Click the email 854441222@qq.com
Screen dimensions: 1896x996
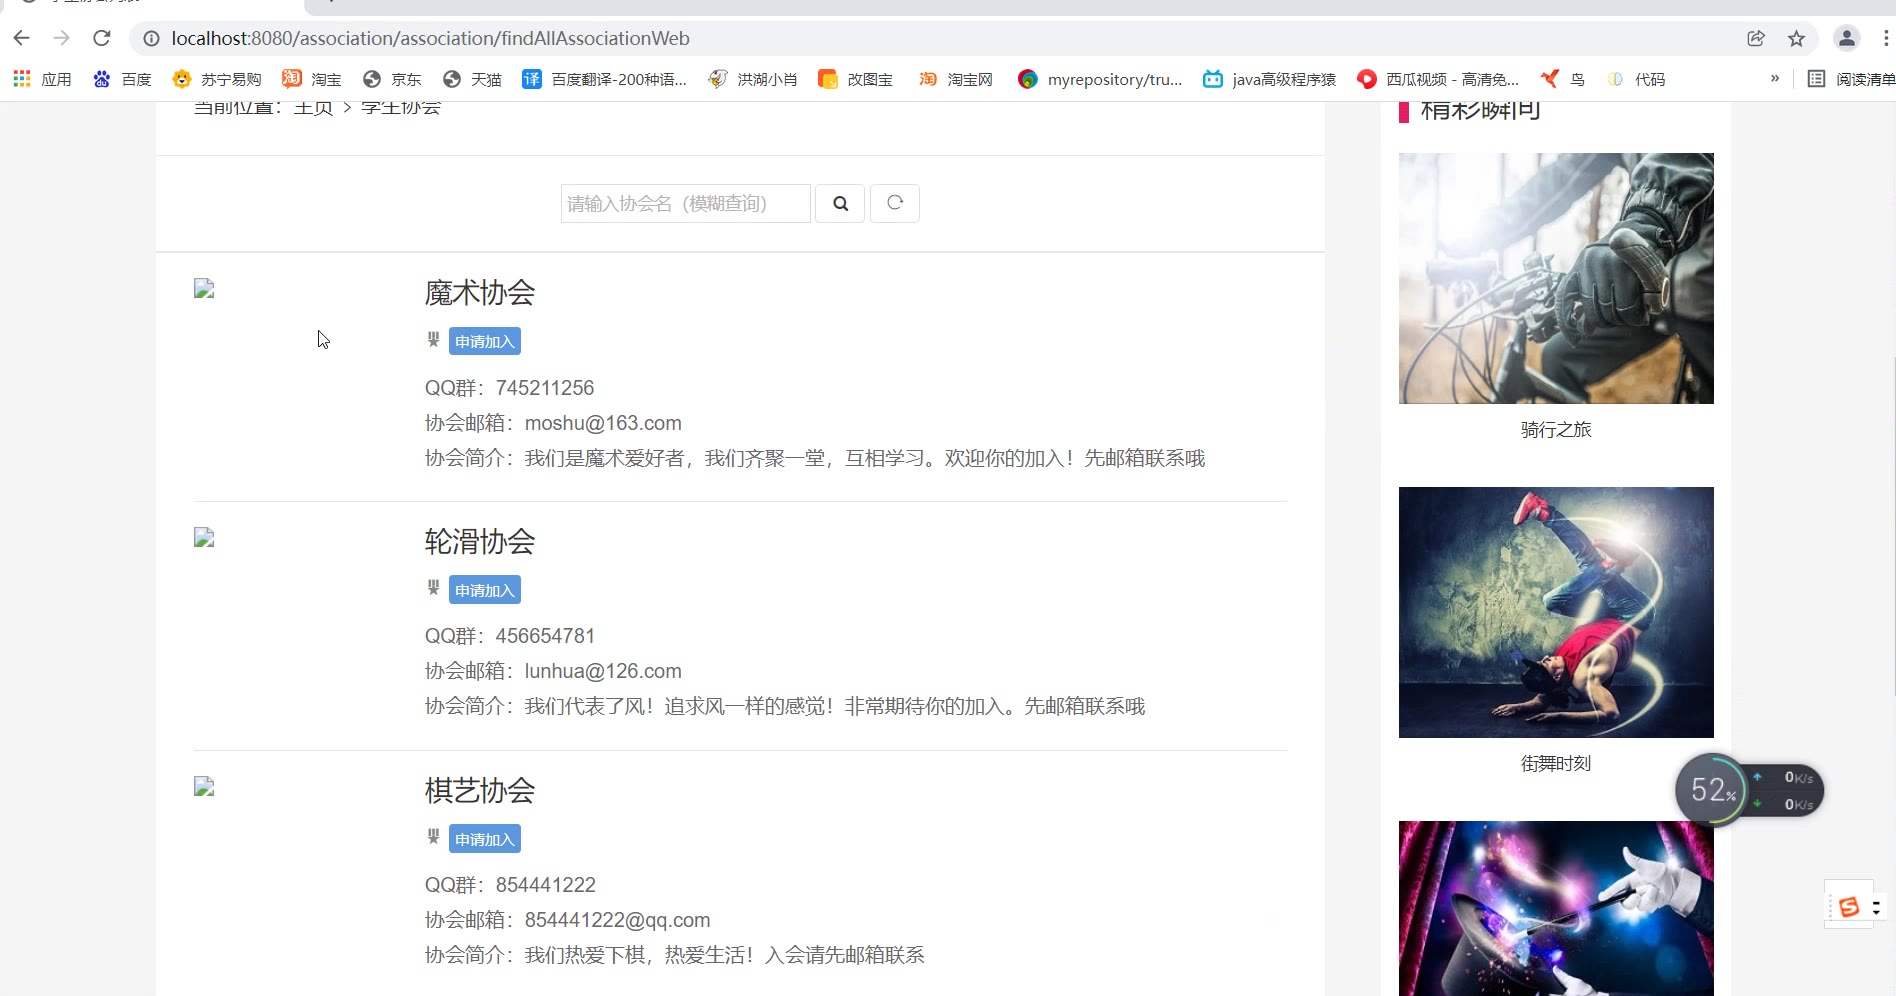coord(617,920)
